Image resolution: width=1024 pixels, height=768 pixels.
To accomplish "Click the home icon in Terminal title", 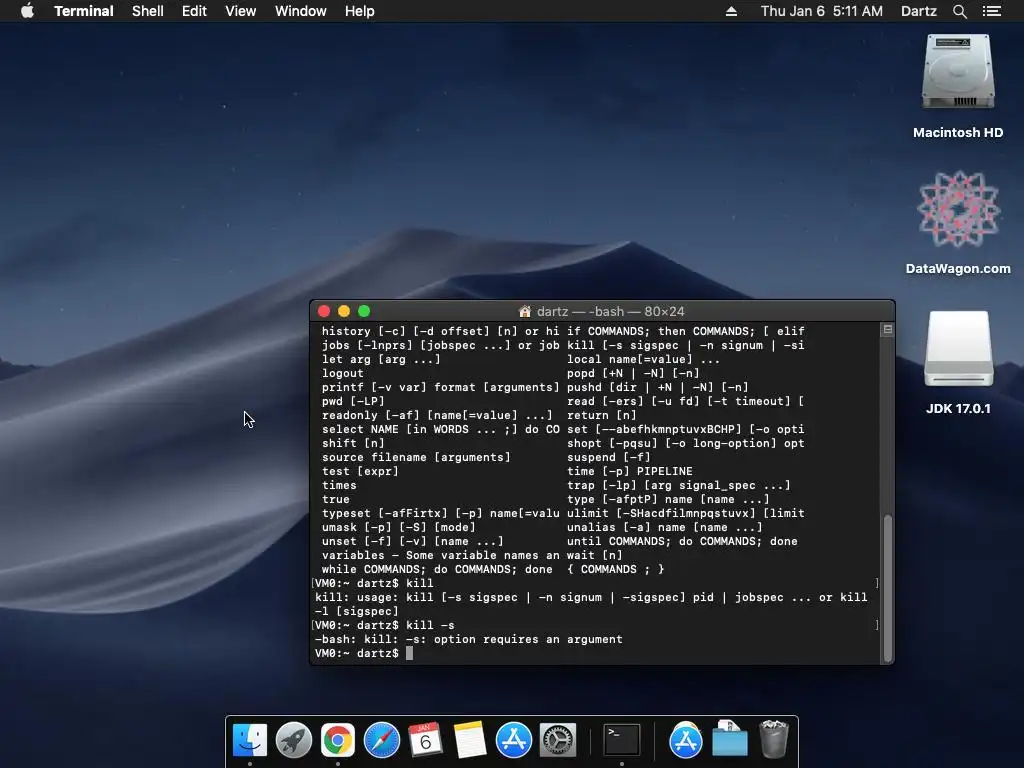I will [x=524, y=312].
